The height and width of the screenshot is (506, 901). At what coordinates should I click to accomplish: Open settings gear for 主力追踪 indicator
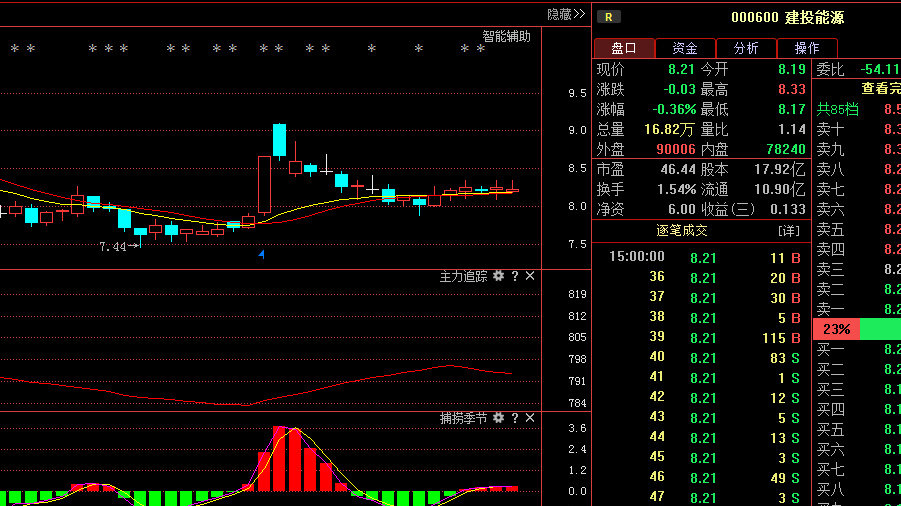coord(498,276)
